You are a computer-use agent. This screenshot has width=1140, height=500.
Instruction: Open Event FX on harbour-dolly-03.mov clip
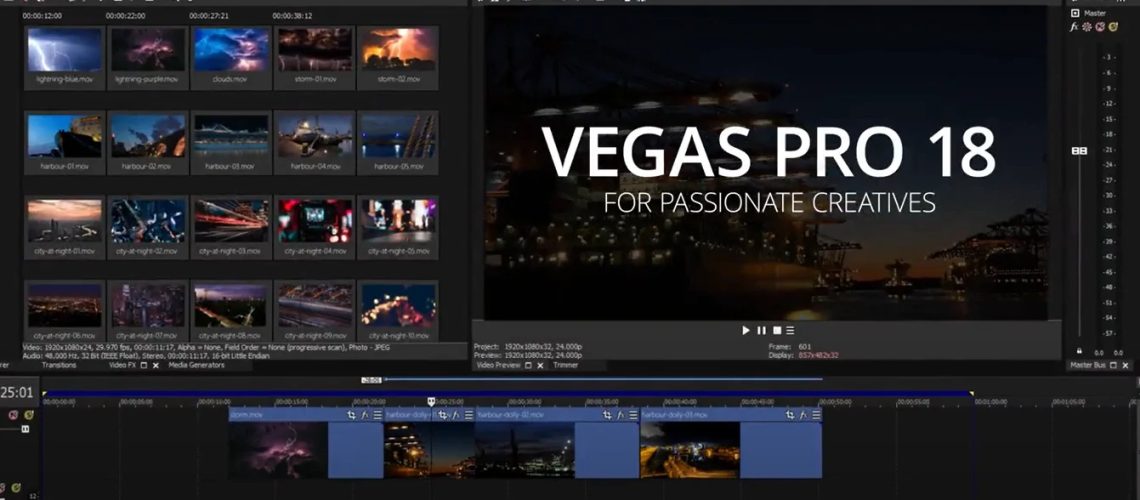pyautogui.click(x=803, y=415)
